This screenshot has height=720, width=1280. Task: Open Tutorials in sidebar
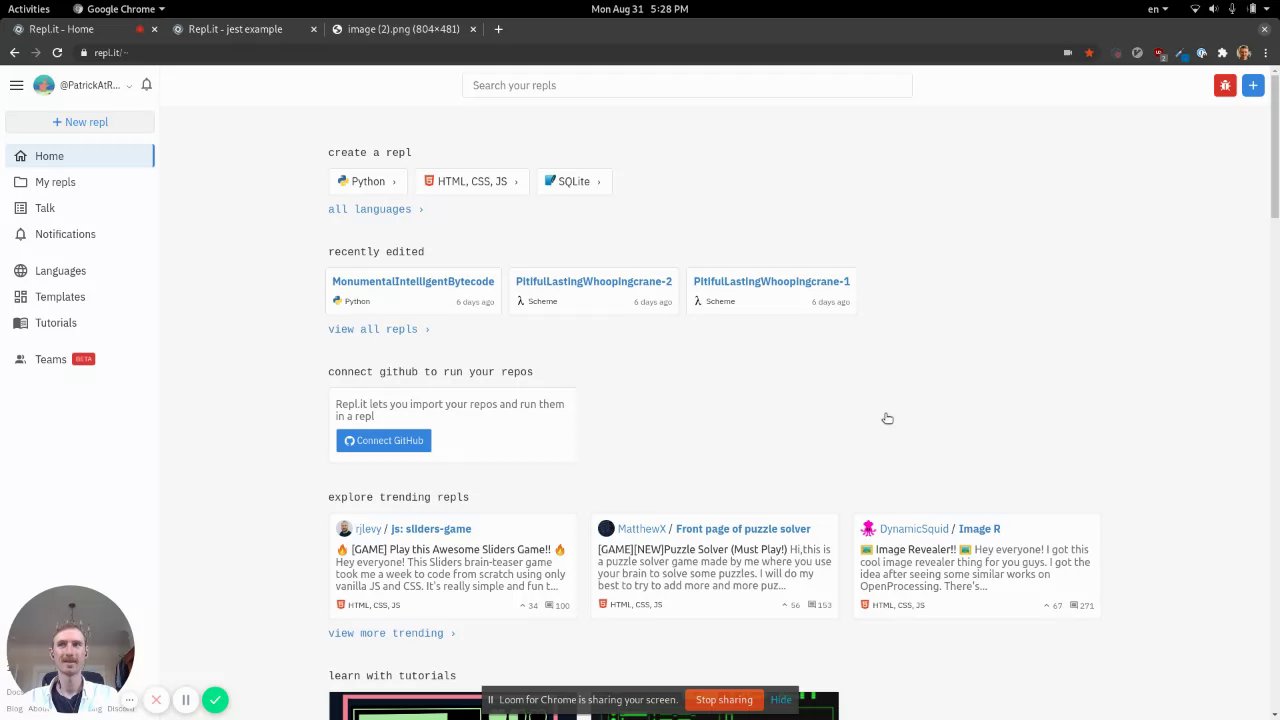(80, 323)
